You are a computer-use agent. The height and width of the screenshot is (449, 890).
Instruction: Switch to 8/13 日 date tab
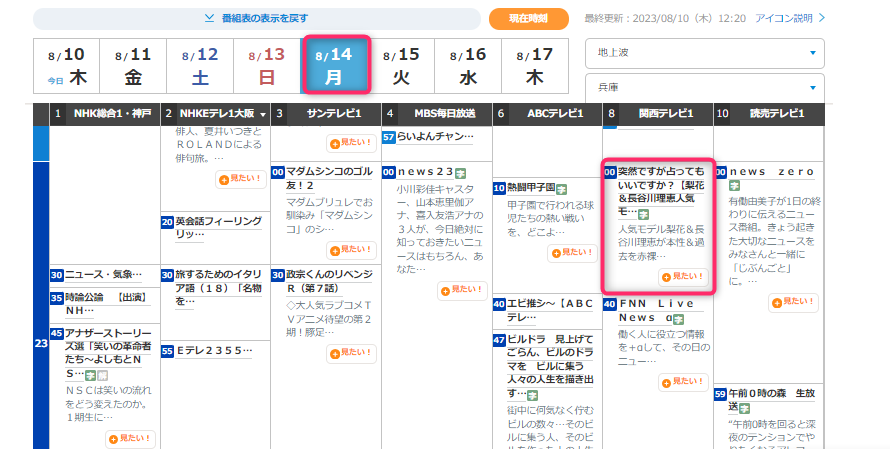[x=267, y=67]
